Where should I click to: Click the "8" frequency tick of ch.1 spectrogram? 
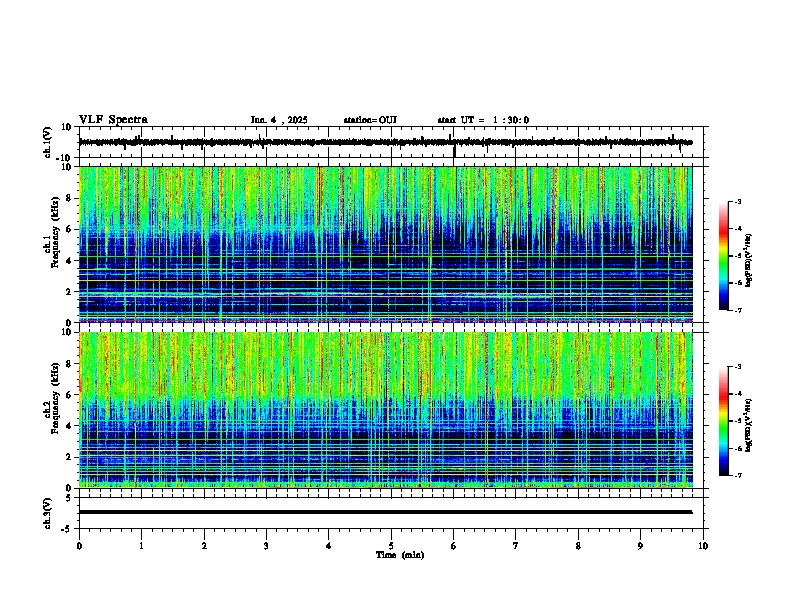[x=69, y=198]
